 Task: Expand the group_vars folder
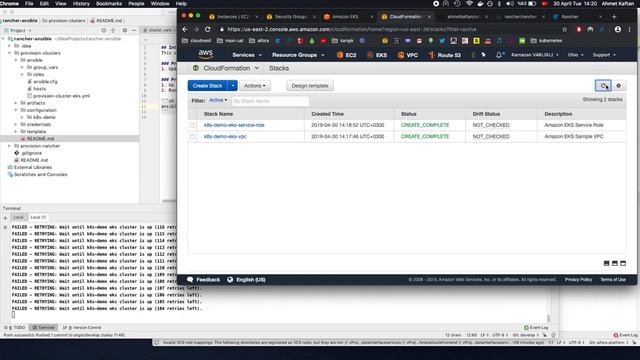tap(22, 67)
